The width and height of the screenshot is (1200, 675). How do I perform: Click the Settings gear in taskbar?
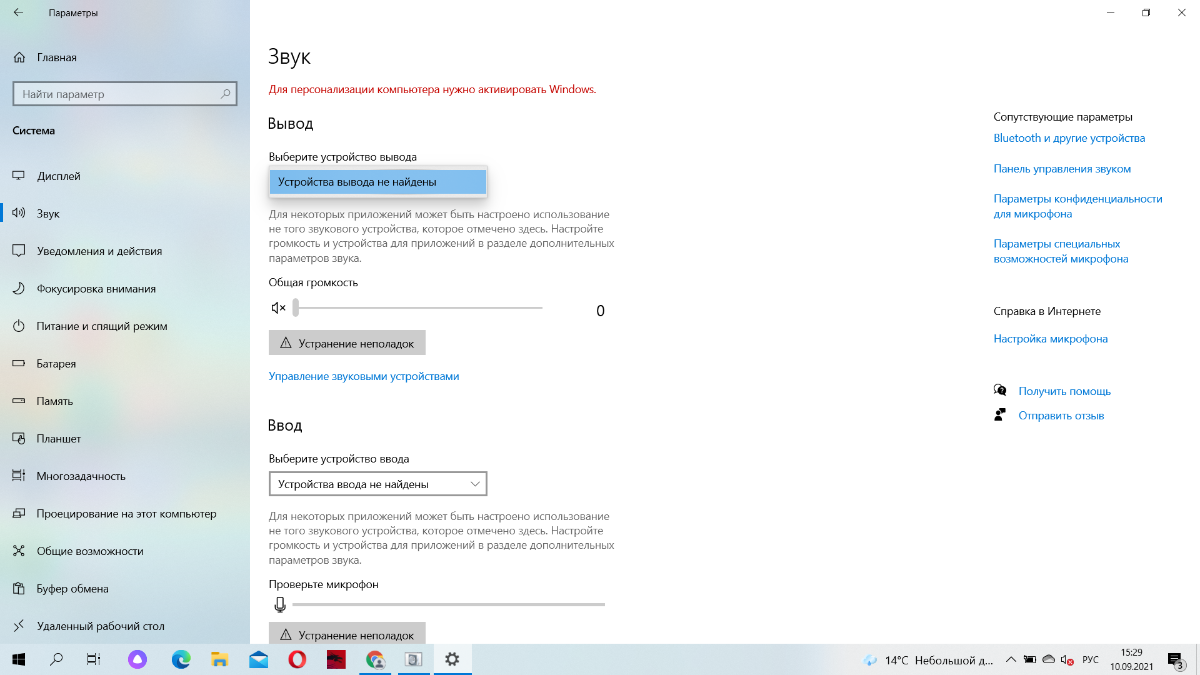[452, 659]
